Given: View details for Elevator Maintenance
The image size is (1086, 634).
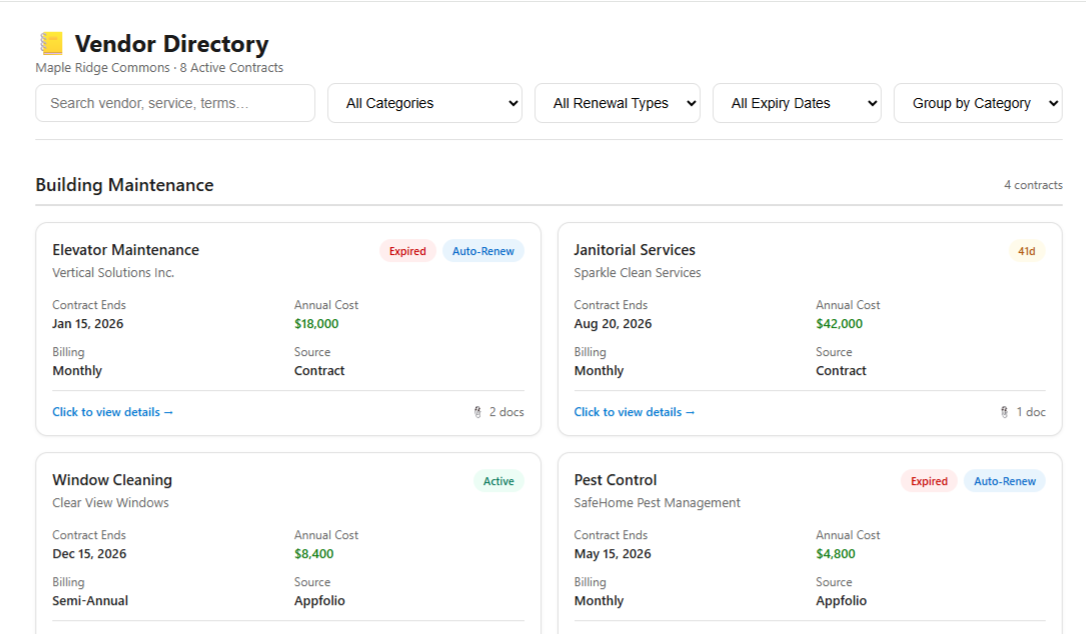Looking at the screenshot, I should (112, 412).
